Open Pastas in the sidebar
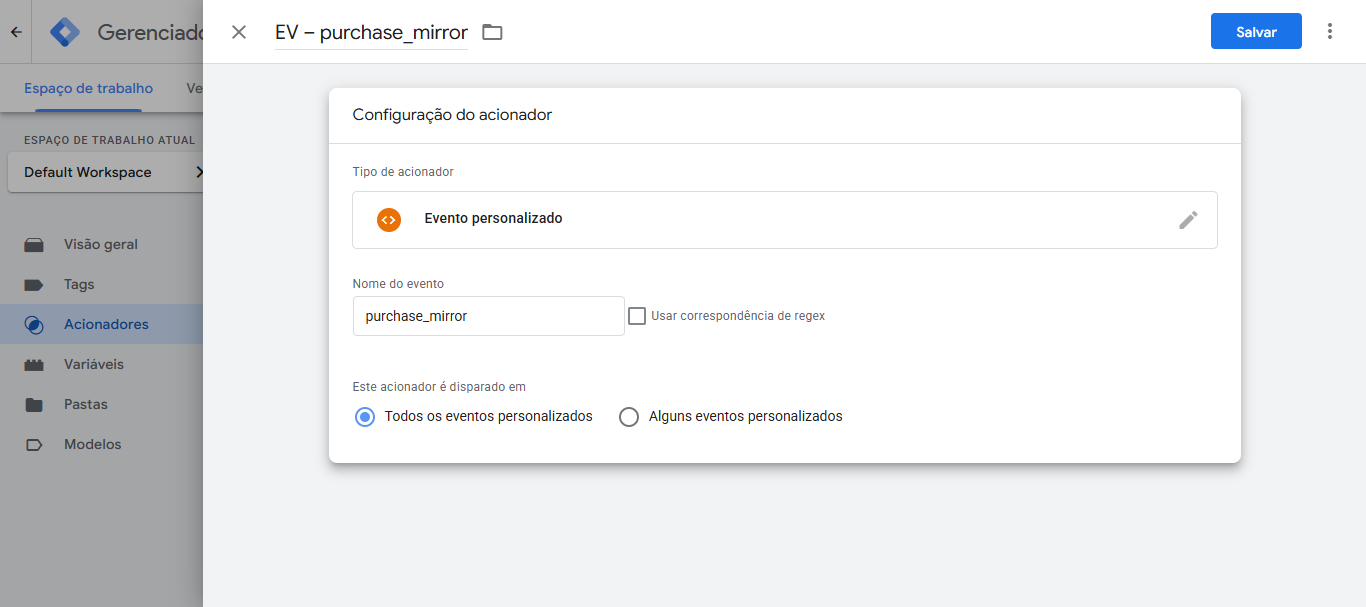1366x607 pixels. pyautogui.click(x=85, y=404)
